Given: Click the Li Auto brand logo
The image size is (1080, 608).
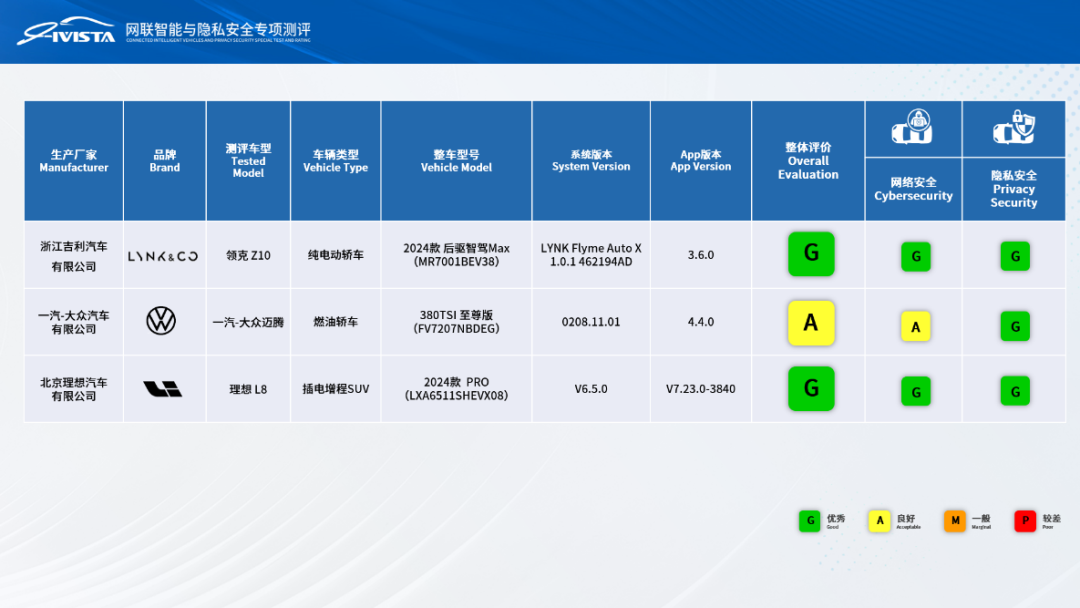Looking at the screenshot, I should click(x=163, y=388).
